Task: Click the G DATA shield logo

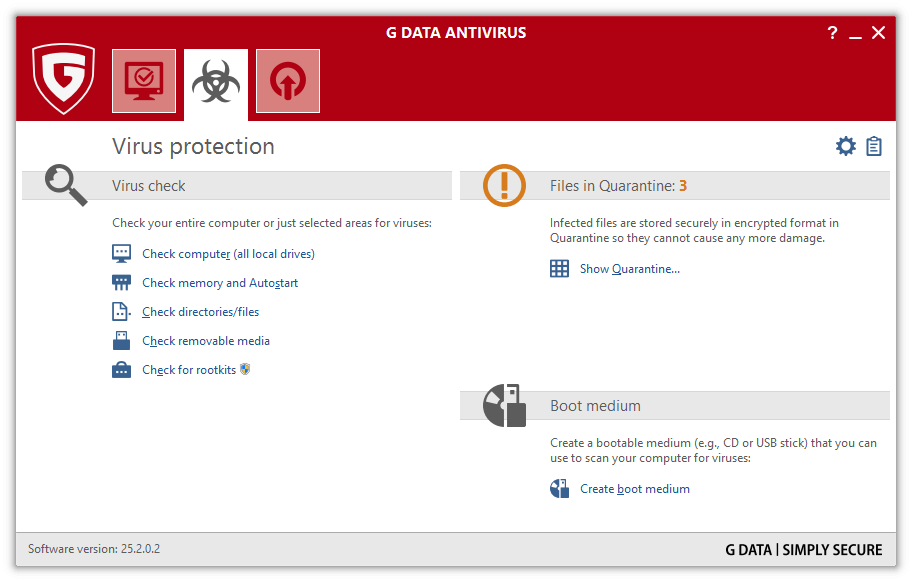Action: coord(63,78)
